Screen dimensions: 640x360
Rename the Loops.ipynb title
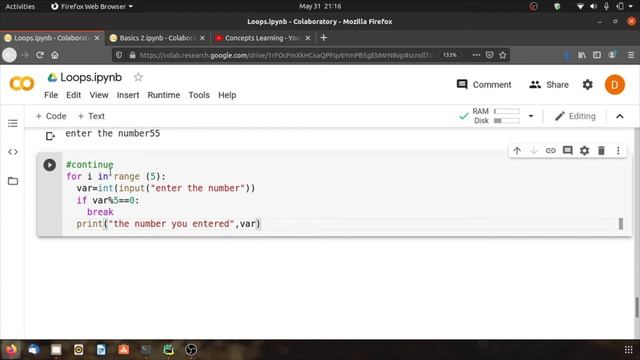click(x=91, y=77)
